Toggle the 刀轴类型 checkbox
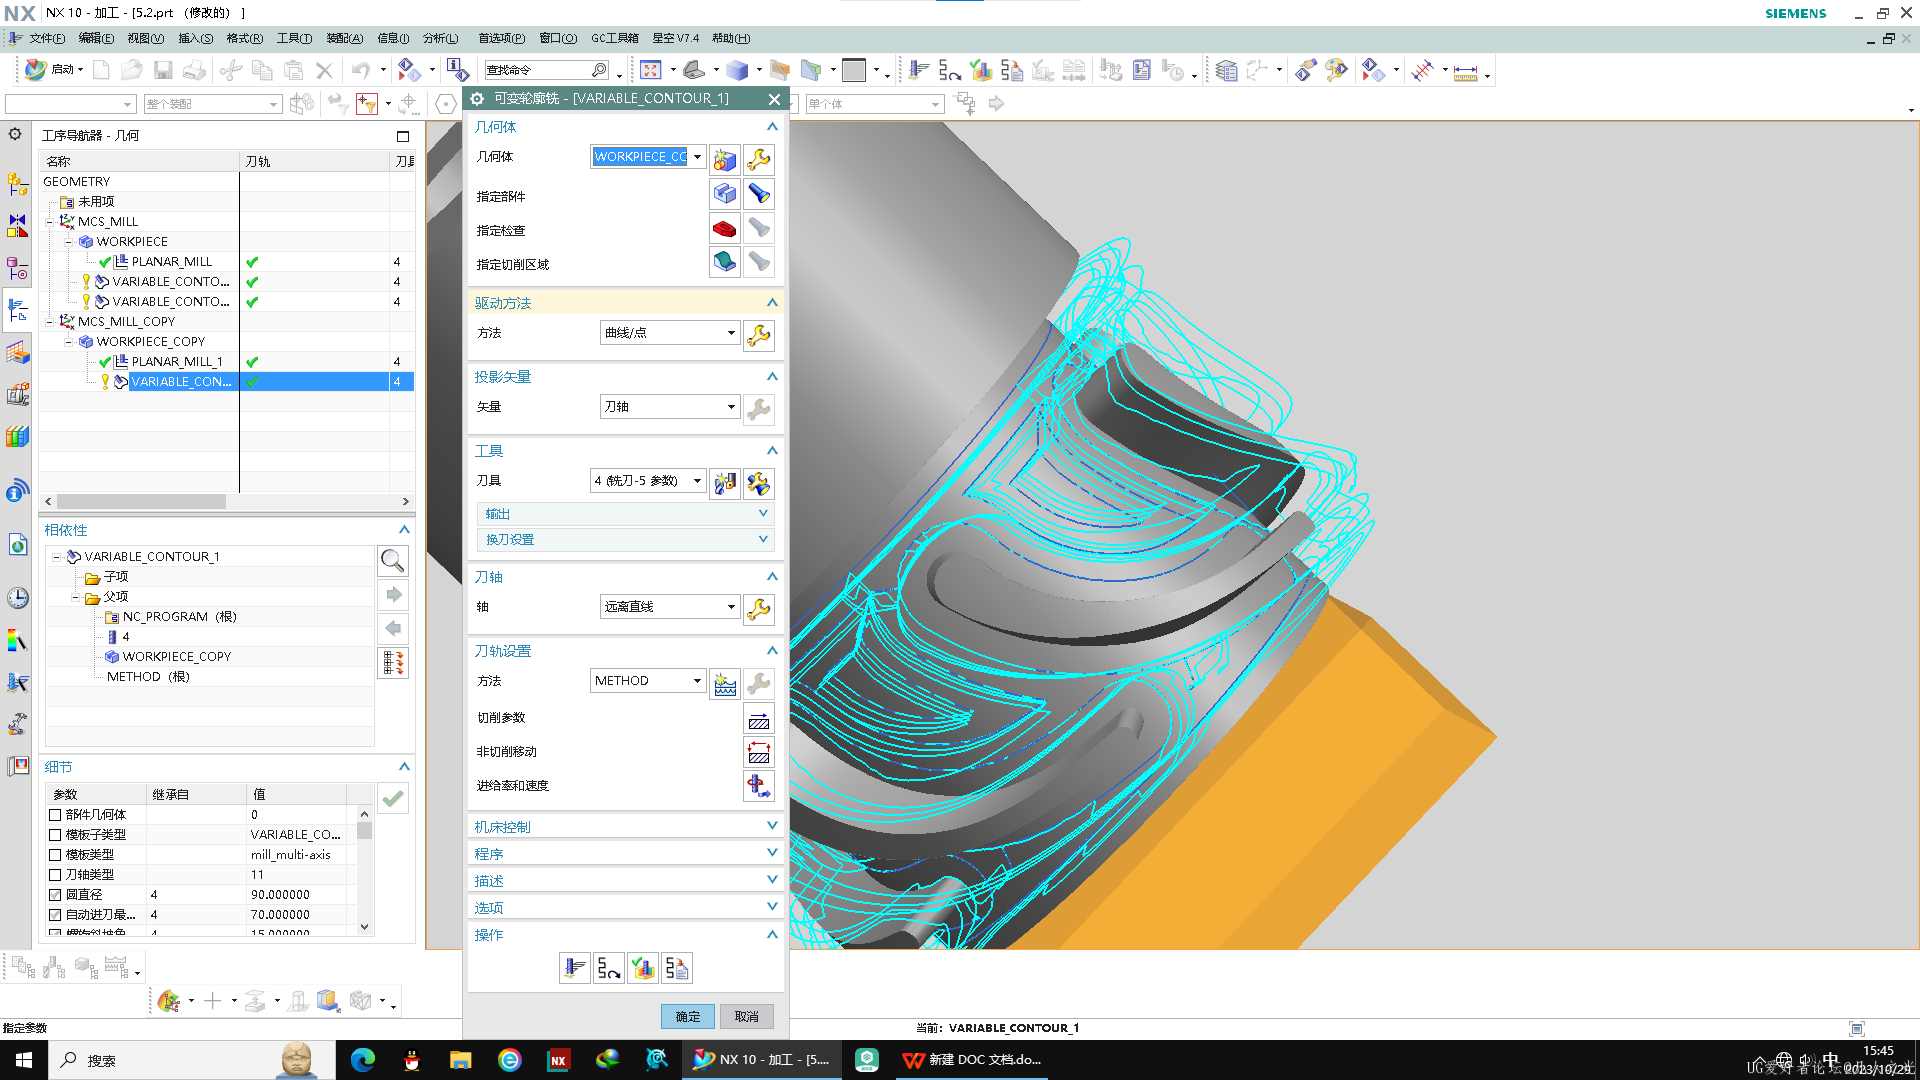1920x1080 pixels. (x=55, y=875)
